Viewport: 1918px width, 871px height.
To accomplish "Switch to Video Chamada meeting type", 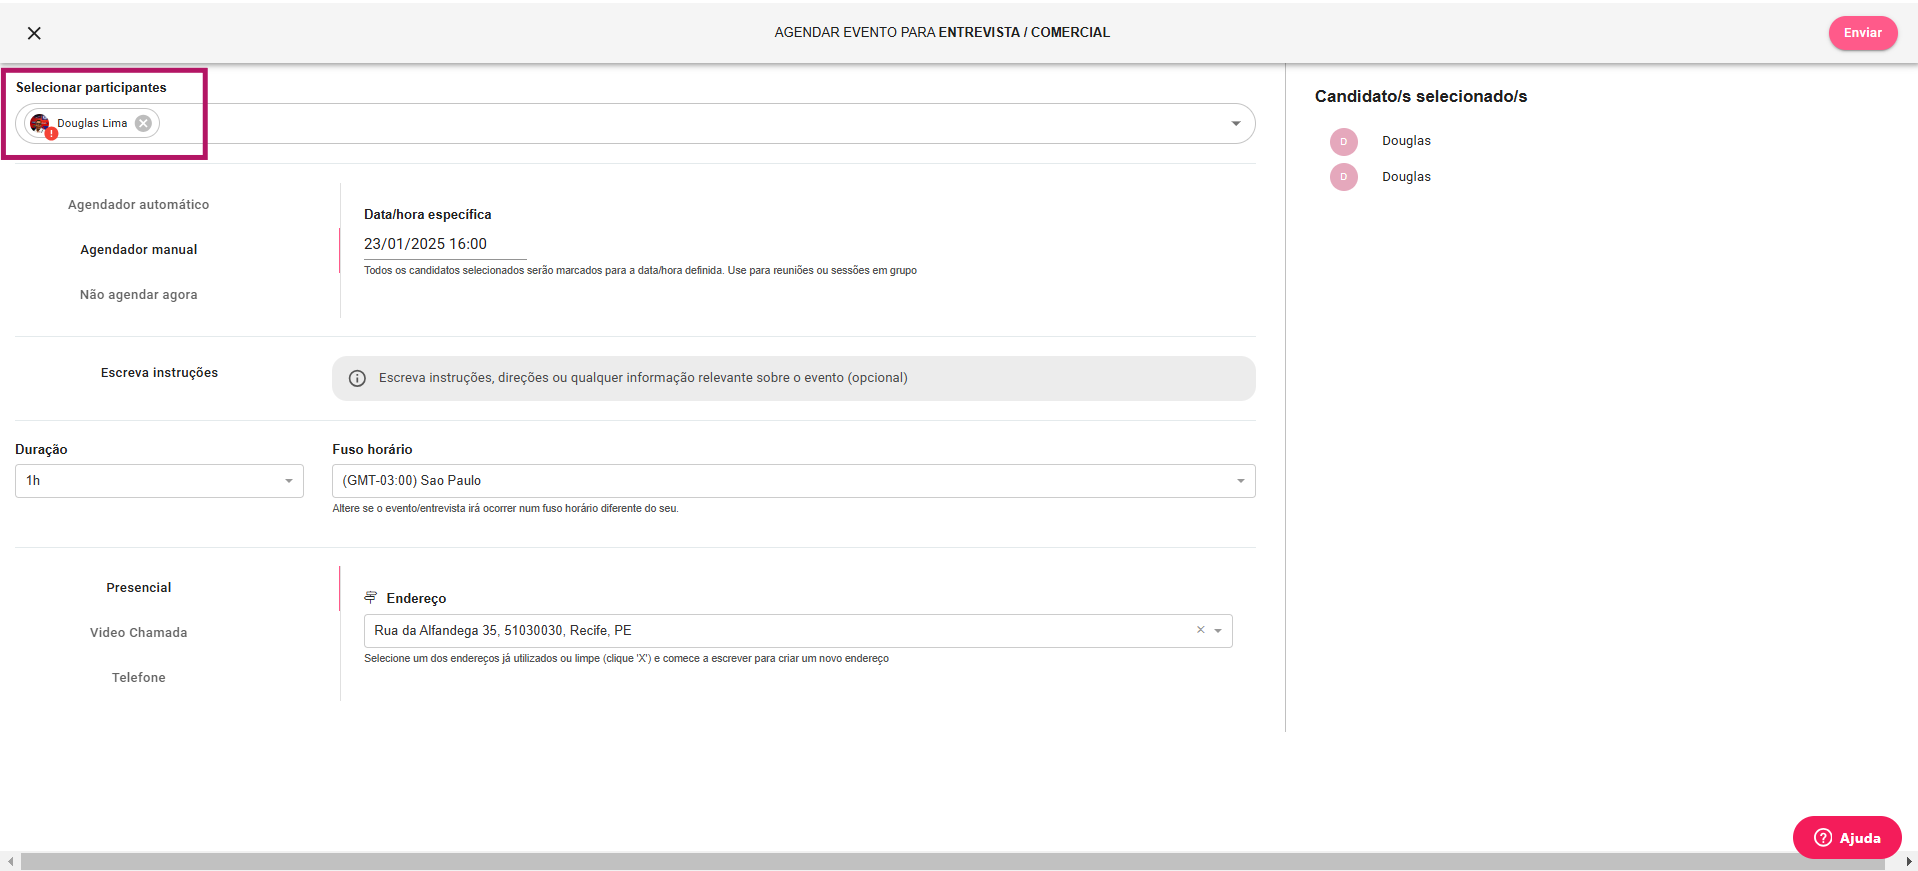I will (139, 633).
